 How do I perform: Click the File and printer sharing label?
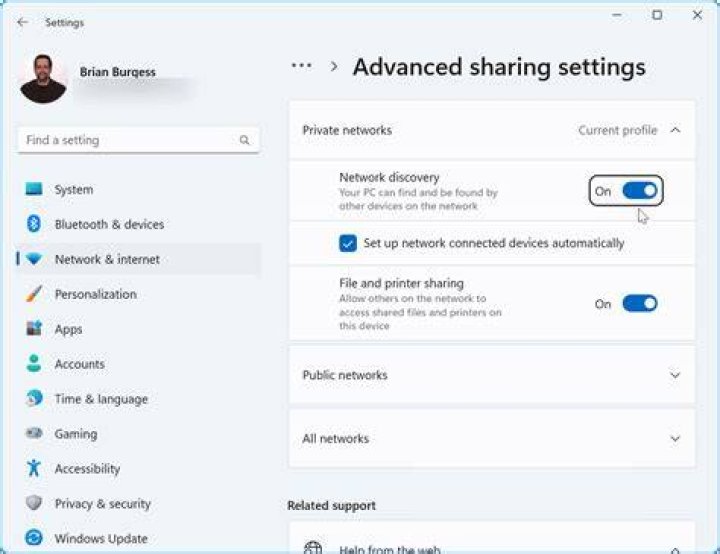[401, 283]
